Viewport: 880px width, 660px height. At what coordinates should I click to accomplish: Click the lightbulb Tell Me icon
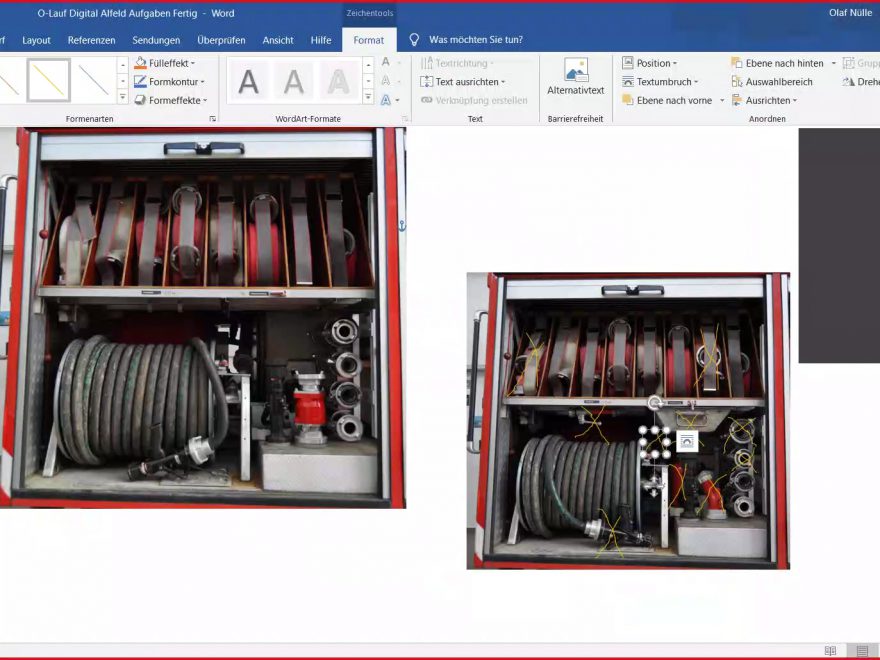click(414, 40)
